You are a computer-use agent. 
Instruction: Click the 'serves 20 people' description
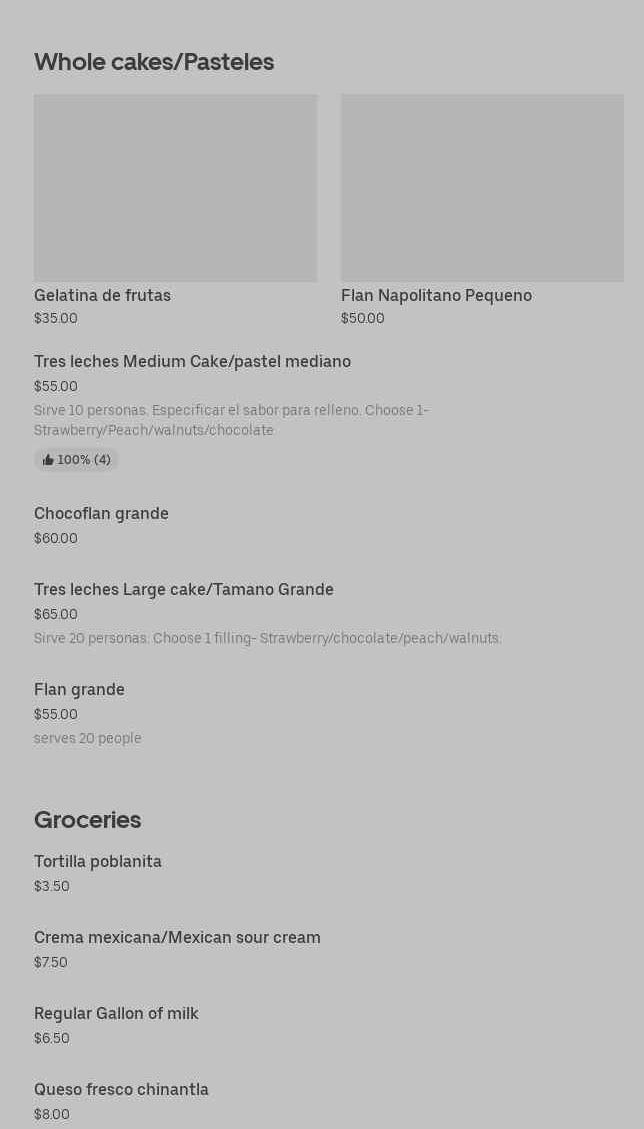pyautogui.click(x=87, y=738)
